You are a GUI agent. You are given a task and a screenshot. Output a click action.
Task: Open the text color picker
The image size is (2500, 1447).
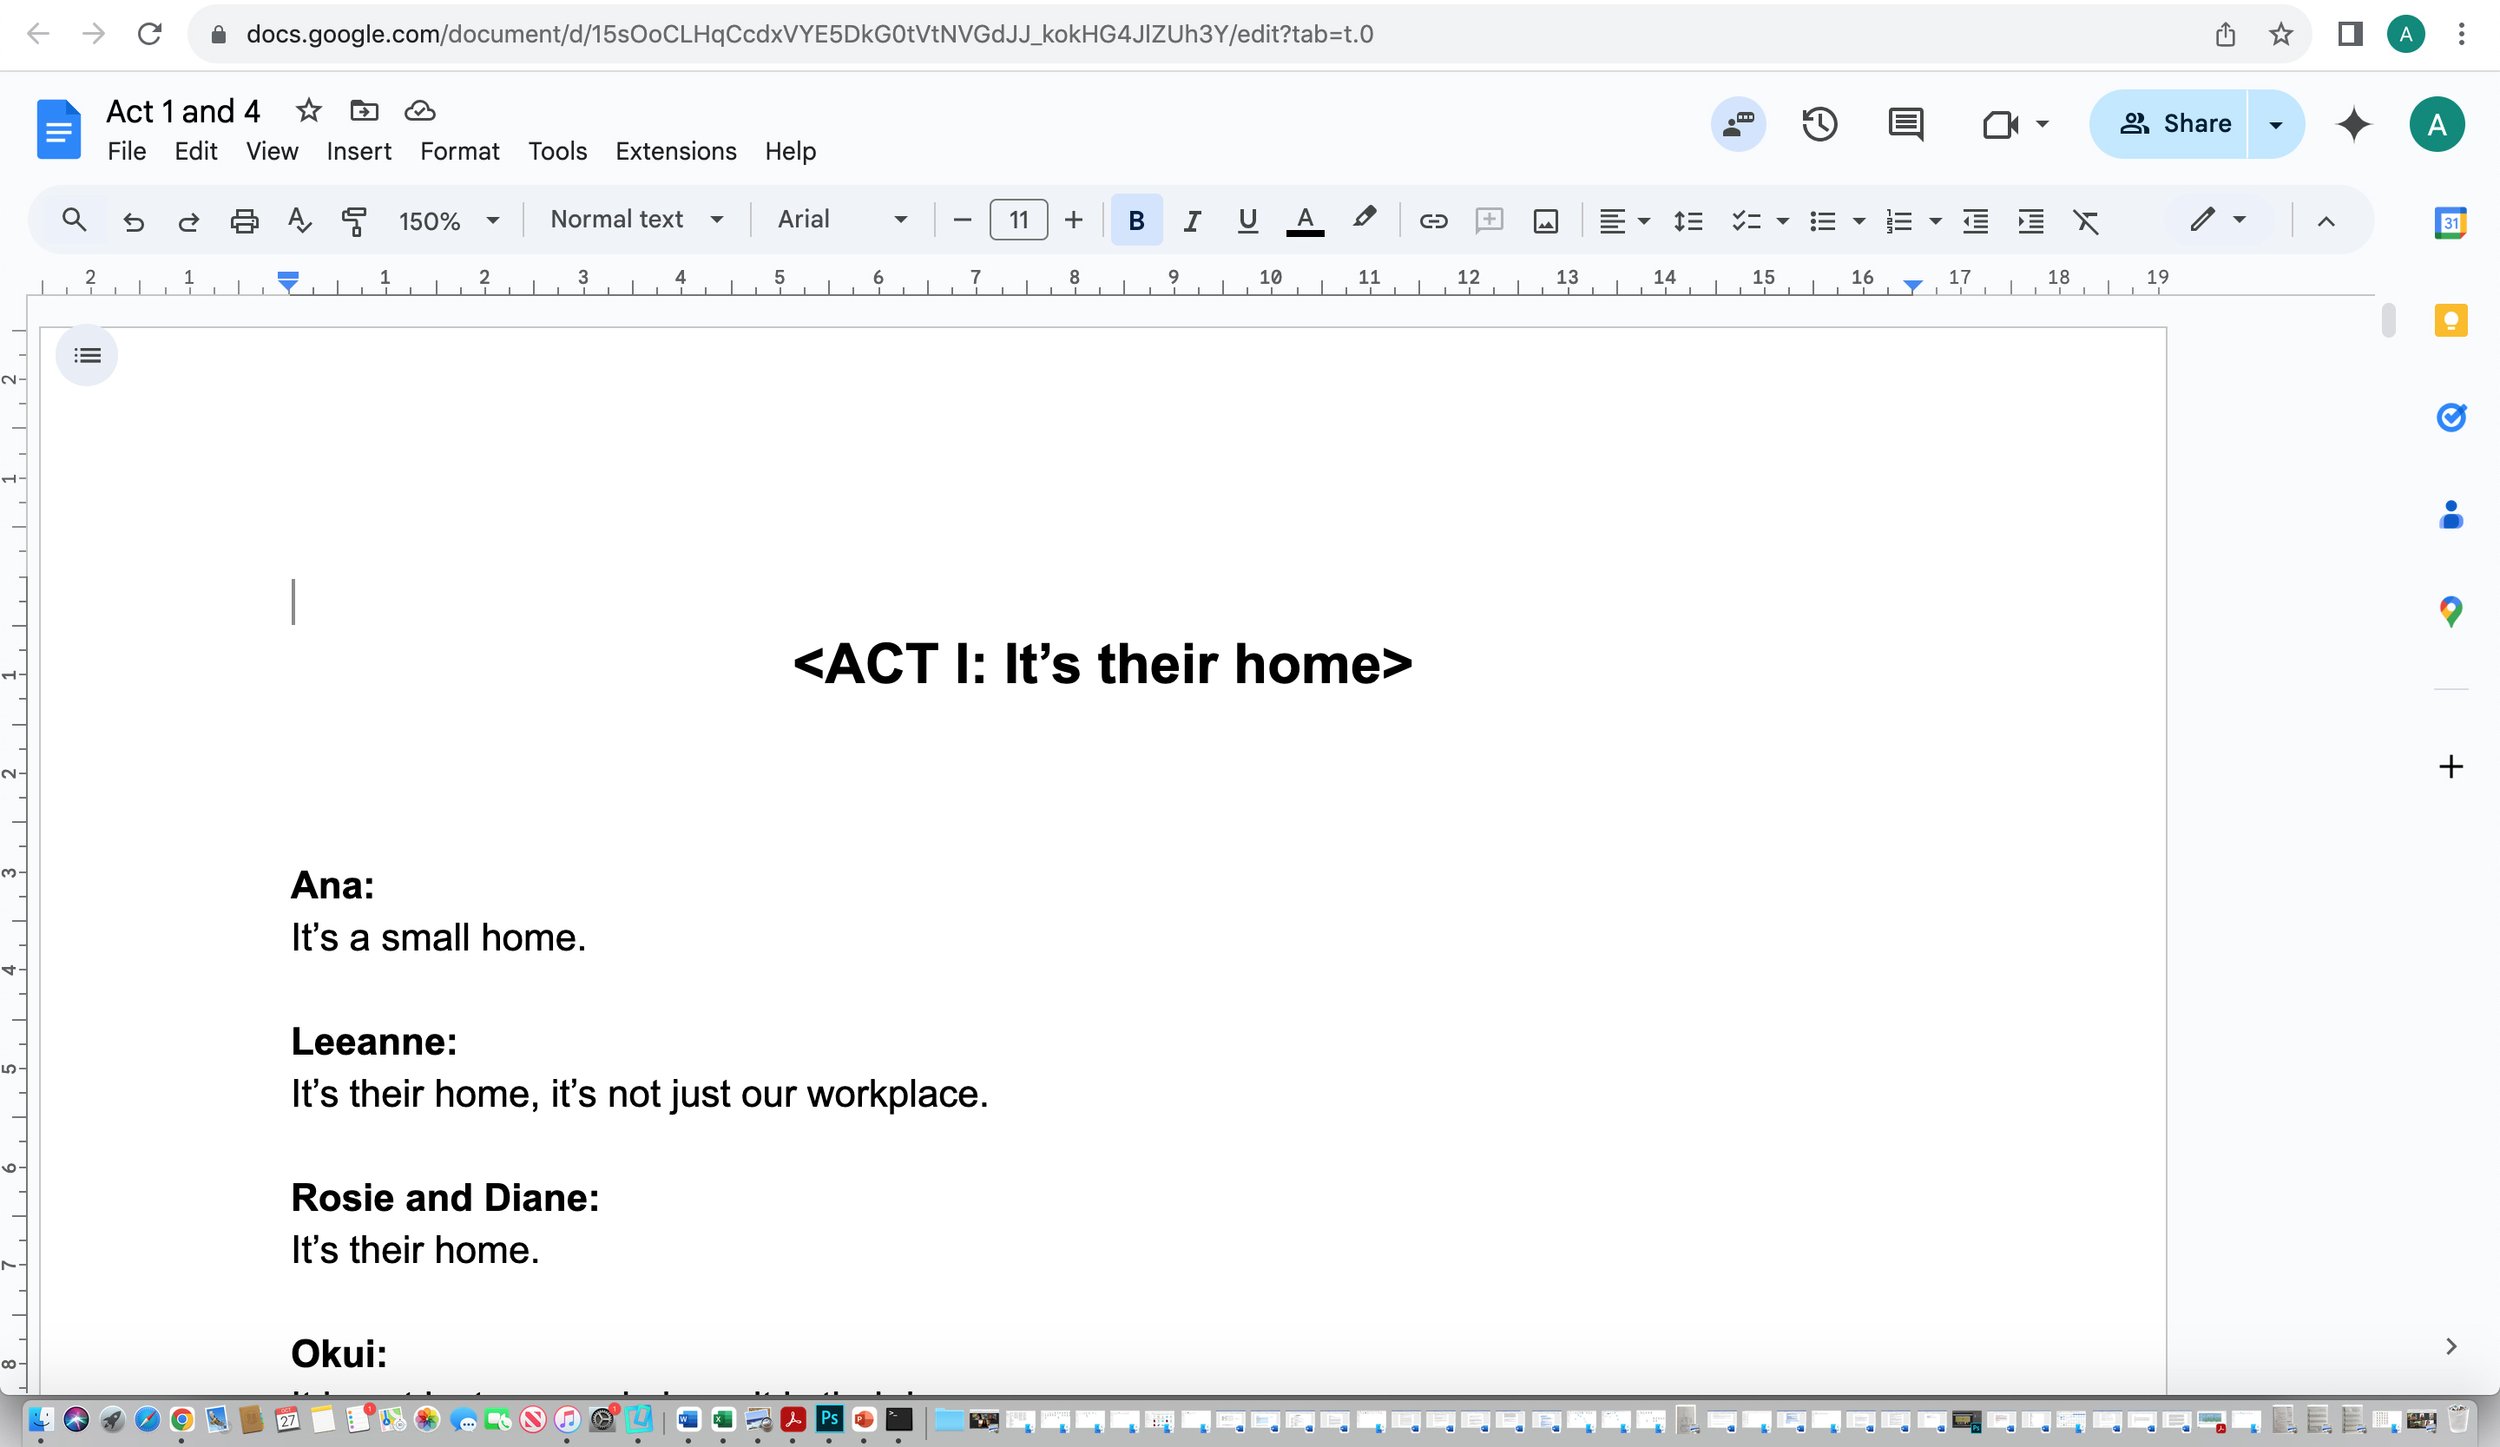pos(1304,220)
